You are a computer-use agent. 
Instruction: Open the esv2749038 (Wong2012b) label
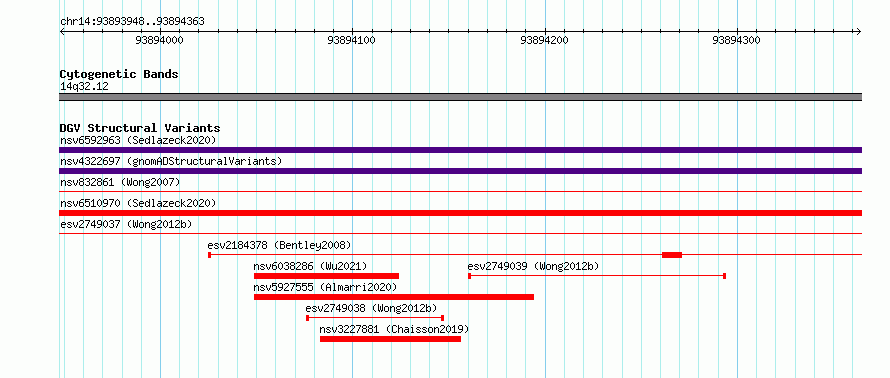click(371, 308)
